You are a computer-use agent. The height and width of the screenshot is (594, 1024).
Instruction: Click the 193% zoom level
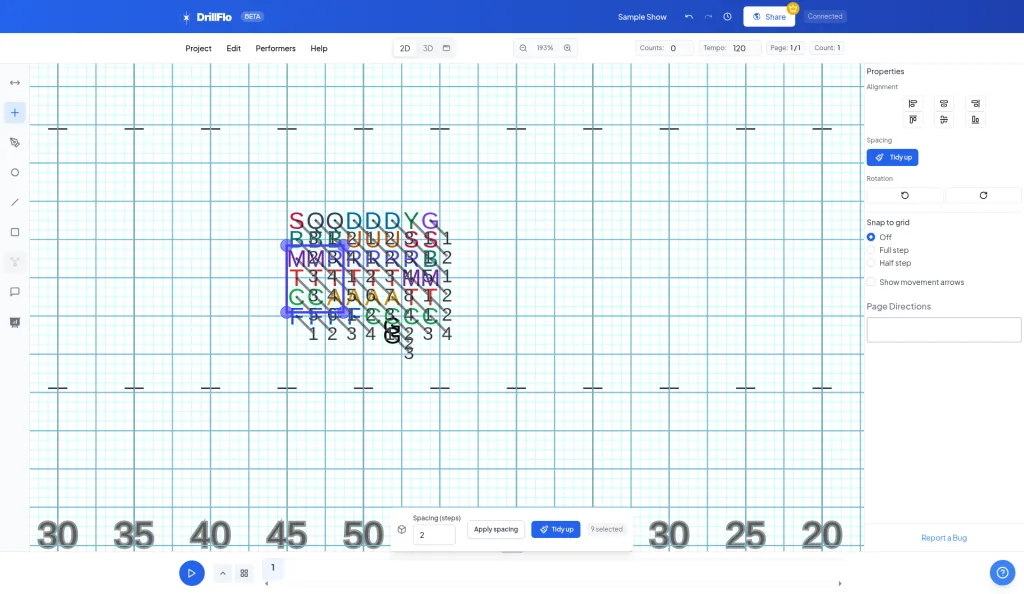point(545,48)
